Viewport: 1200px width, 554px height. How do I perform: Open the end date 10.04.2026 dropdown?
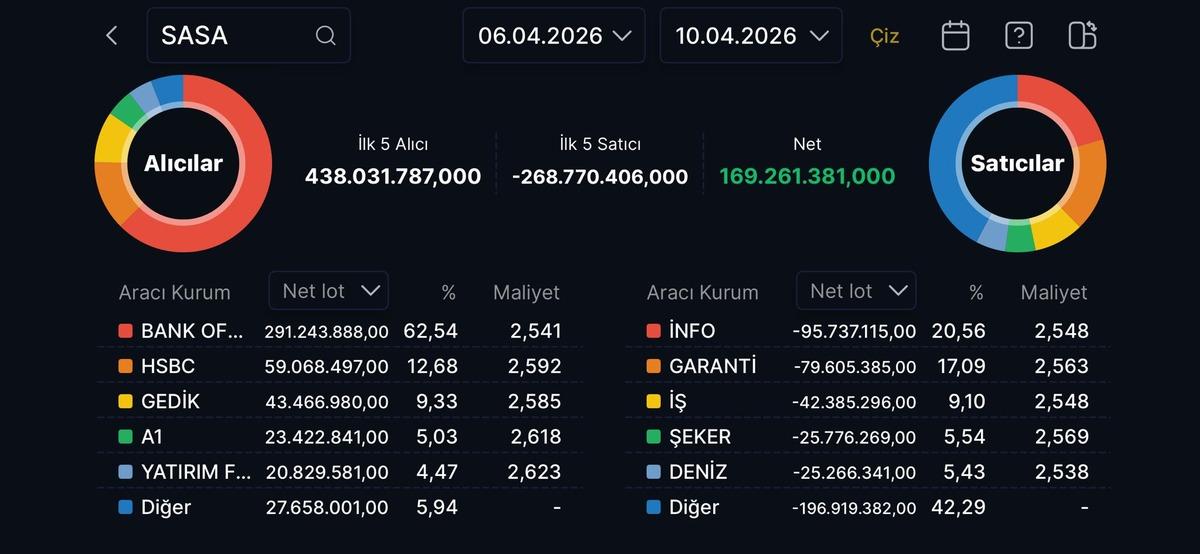coord(751,36)
